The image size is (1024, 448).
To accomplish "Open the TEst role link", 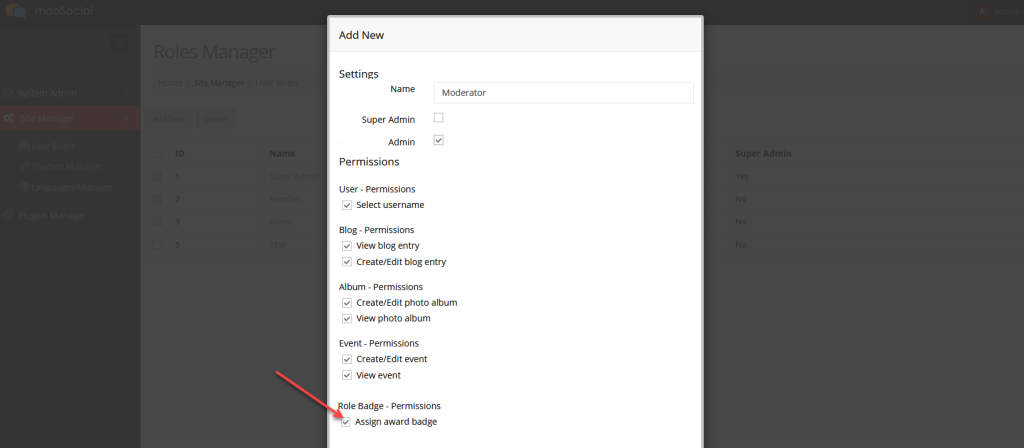I will coord(278,244).
